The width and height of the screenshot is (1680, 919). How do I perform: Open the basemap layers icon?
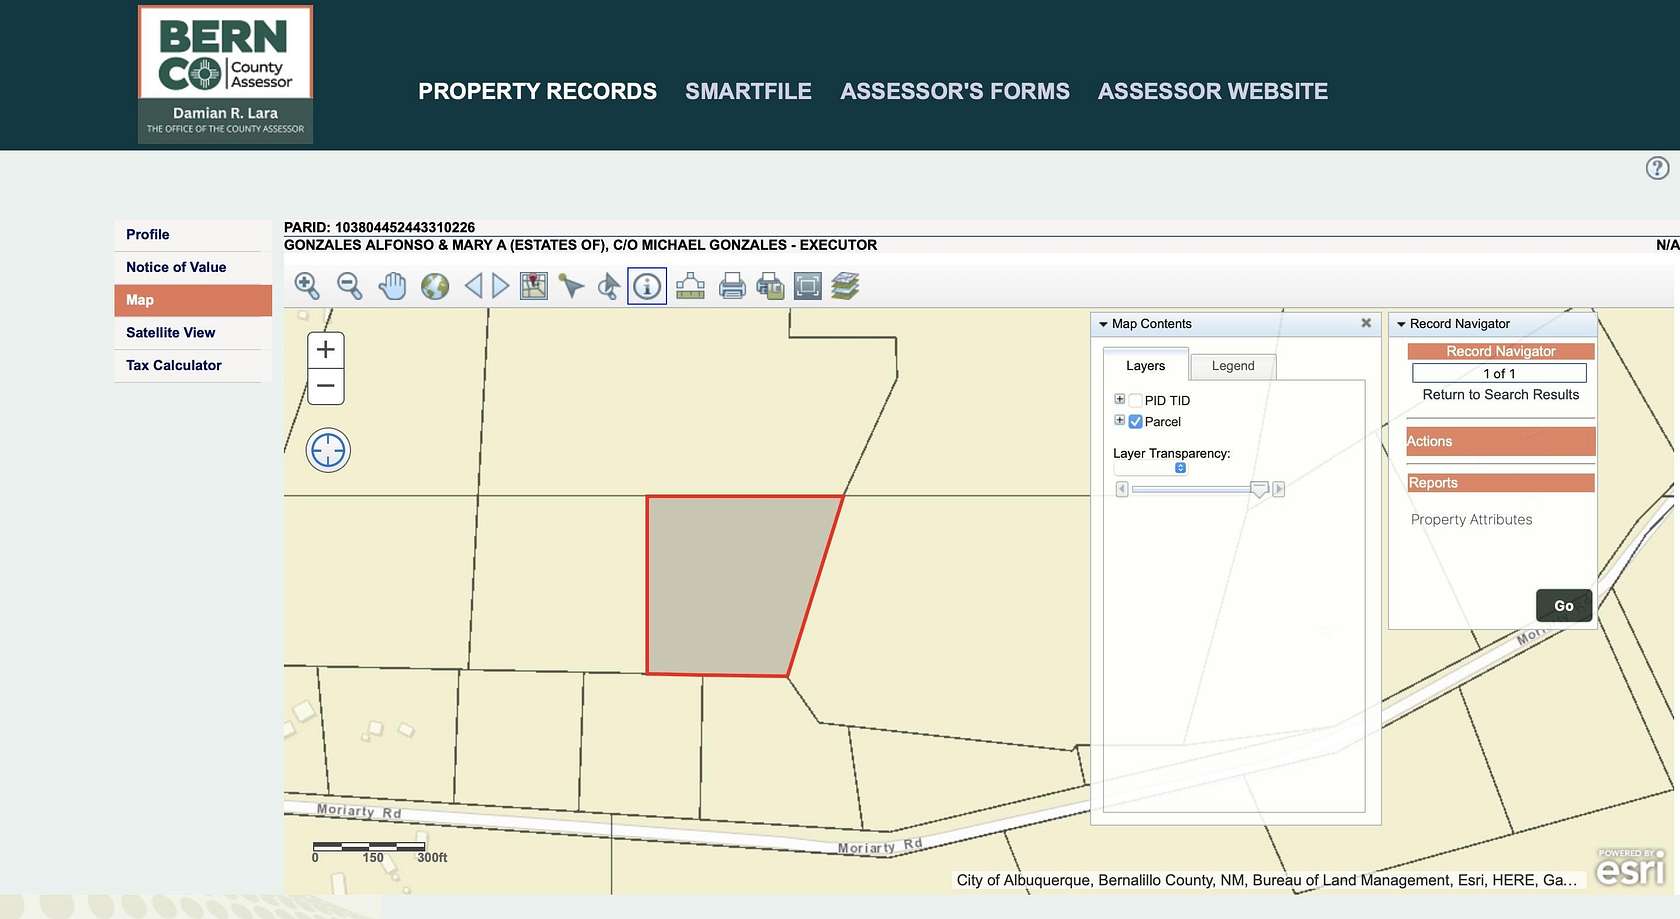pyautogui.click(x=845, y=285)
